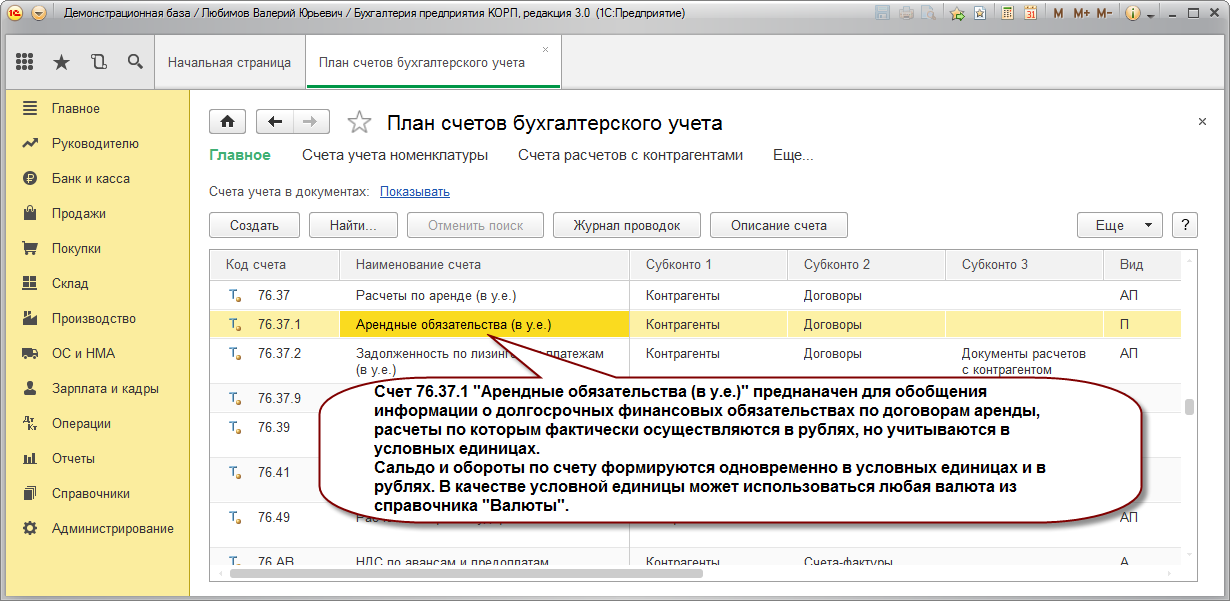The image size is (1230, 601).
Task: Open Счета учета номенклатуры
Action: pos(395,155)
